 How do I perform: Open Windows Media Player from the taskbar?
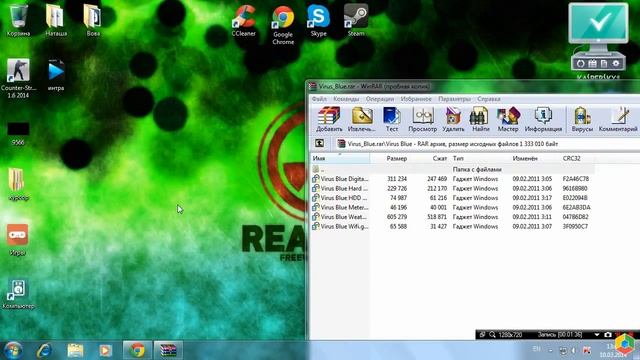tap(106, 351)
